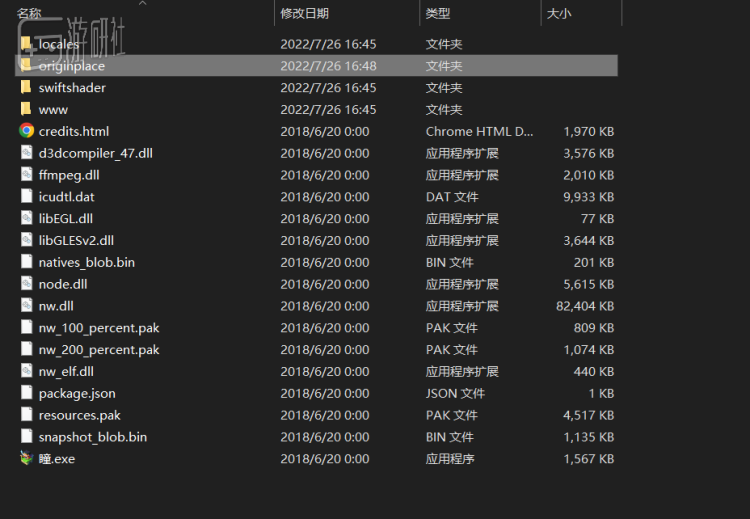Click the 2018/6/20 0:00 date of credits.html
Image resolution: width=750 pixels, height=519 pixels.
pyautogui.click(x=325, y=131)
